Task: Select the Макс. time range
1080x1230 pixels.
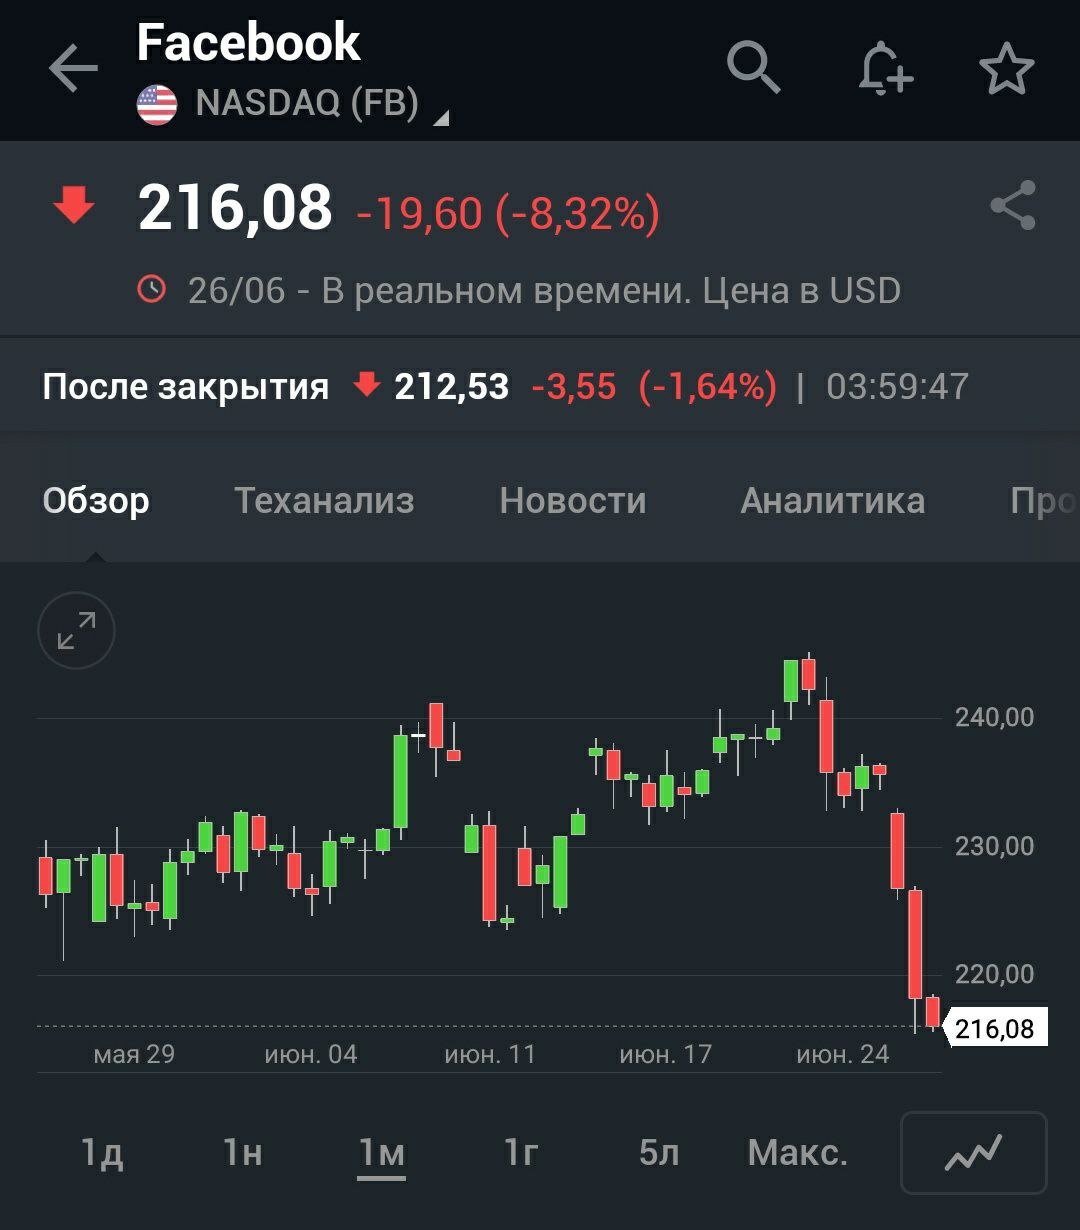Action: (x=797, y=1153)
